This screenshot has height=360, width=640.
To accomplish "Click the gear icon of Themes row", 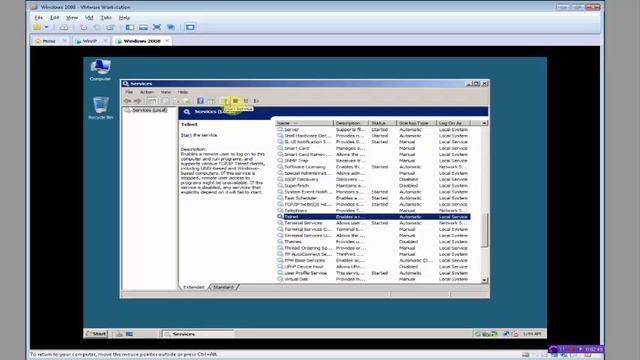I will (280, 242).
